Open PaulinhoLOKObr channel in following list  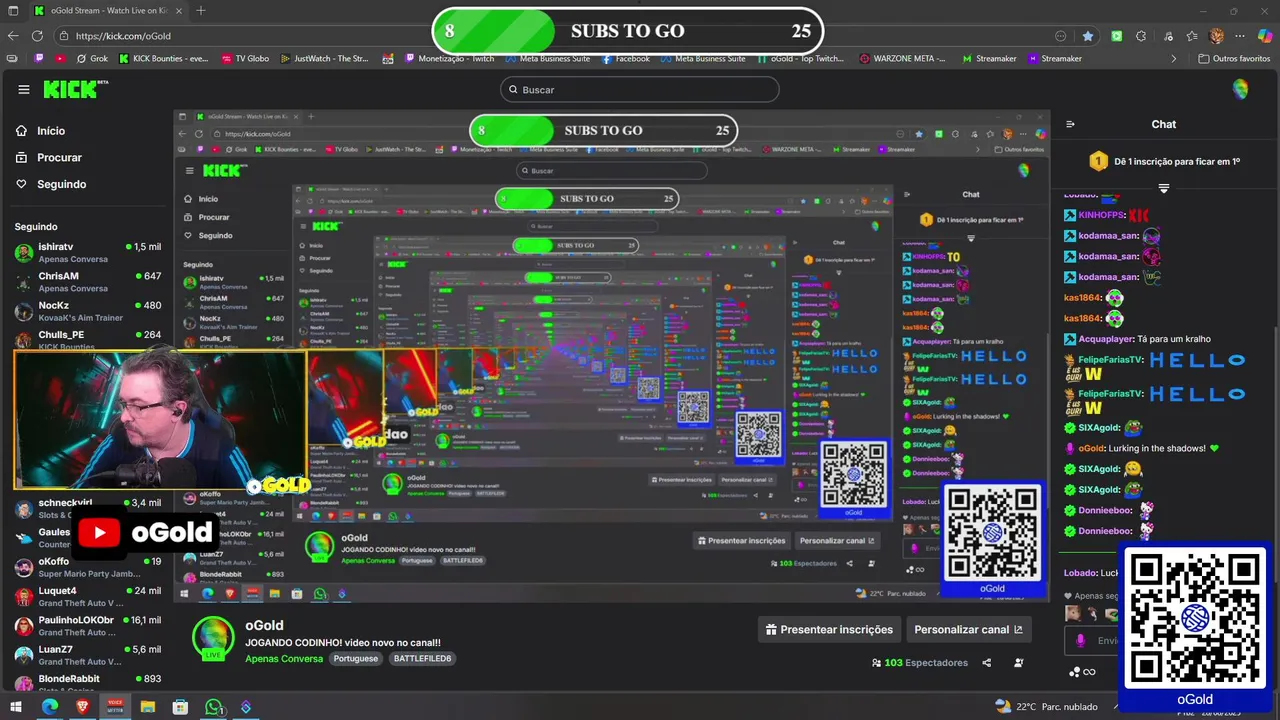pyautogui.click(x=87, y=626)
